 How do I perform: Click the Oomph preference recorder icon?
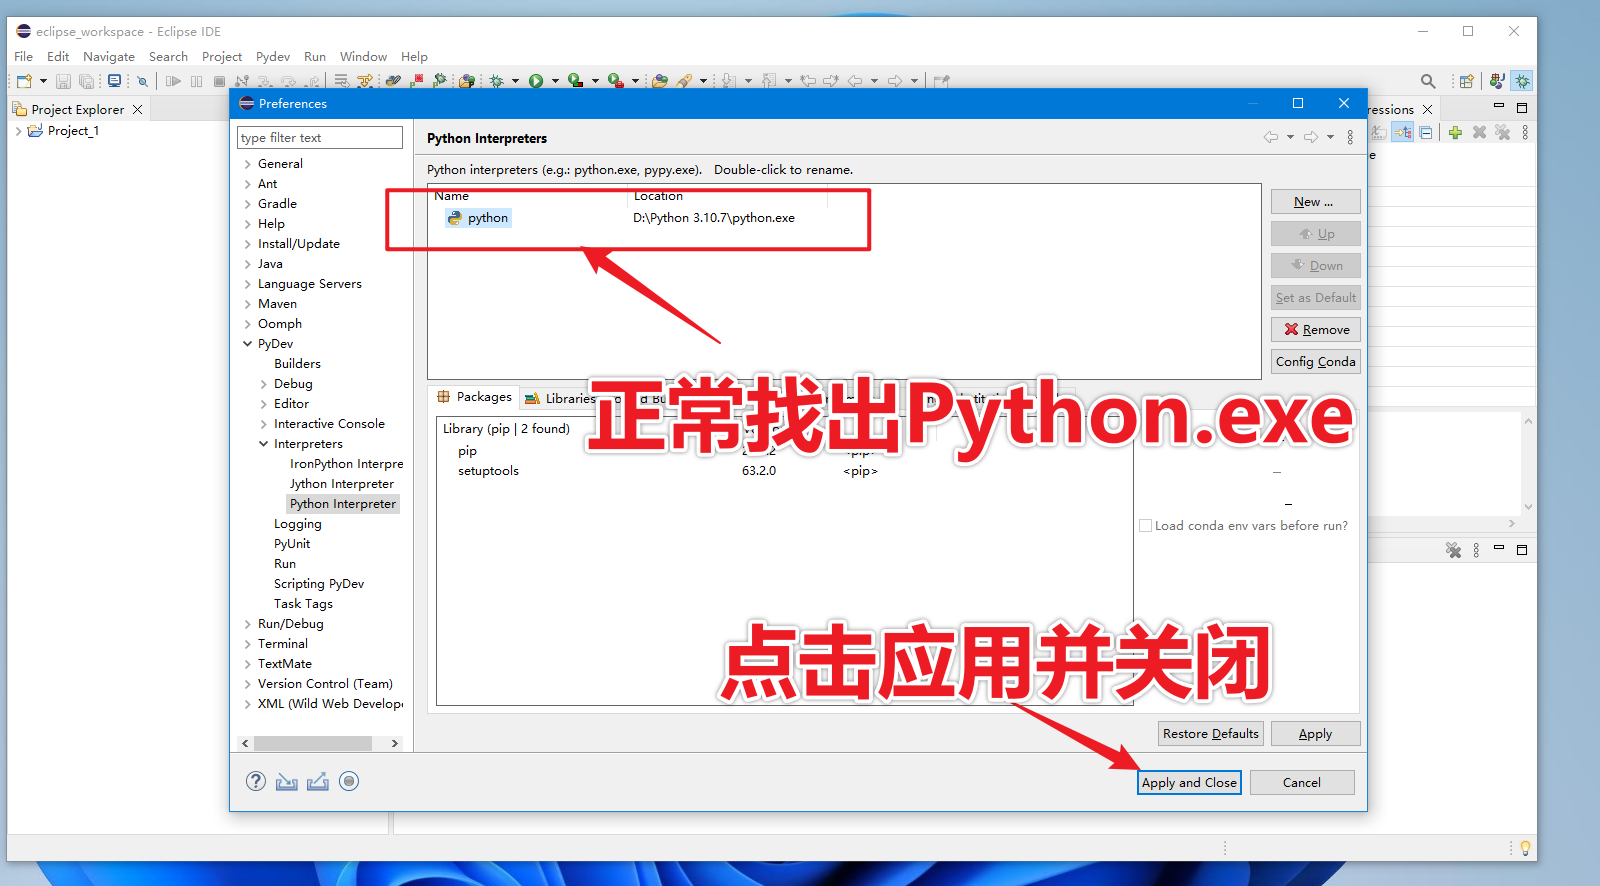coord(349,782)
